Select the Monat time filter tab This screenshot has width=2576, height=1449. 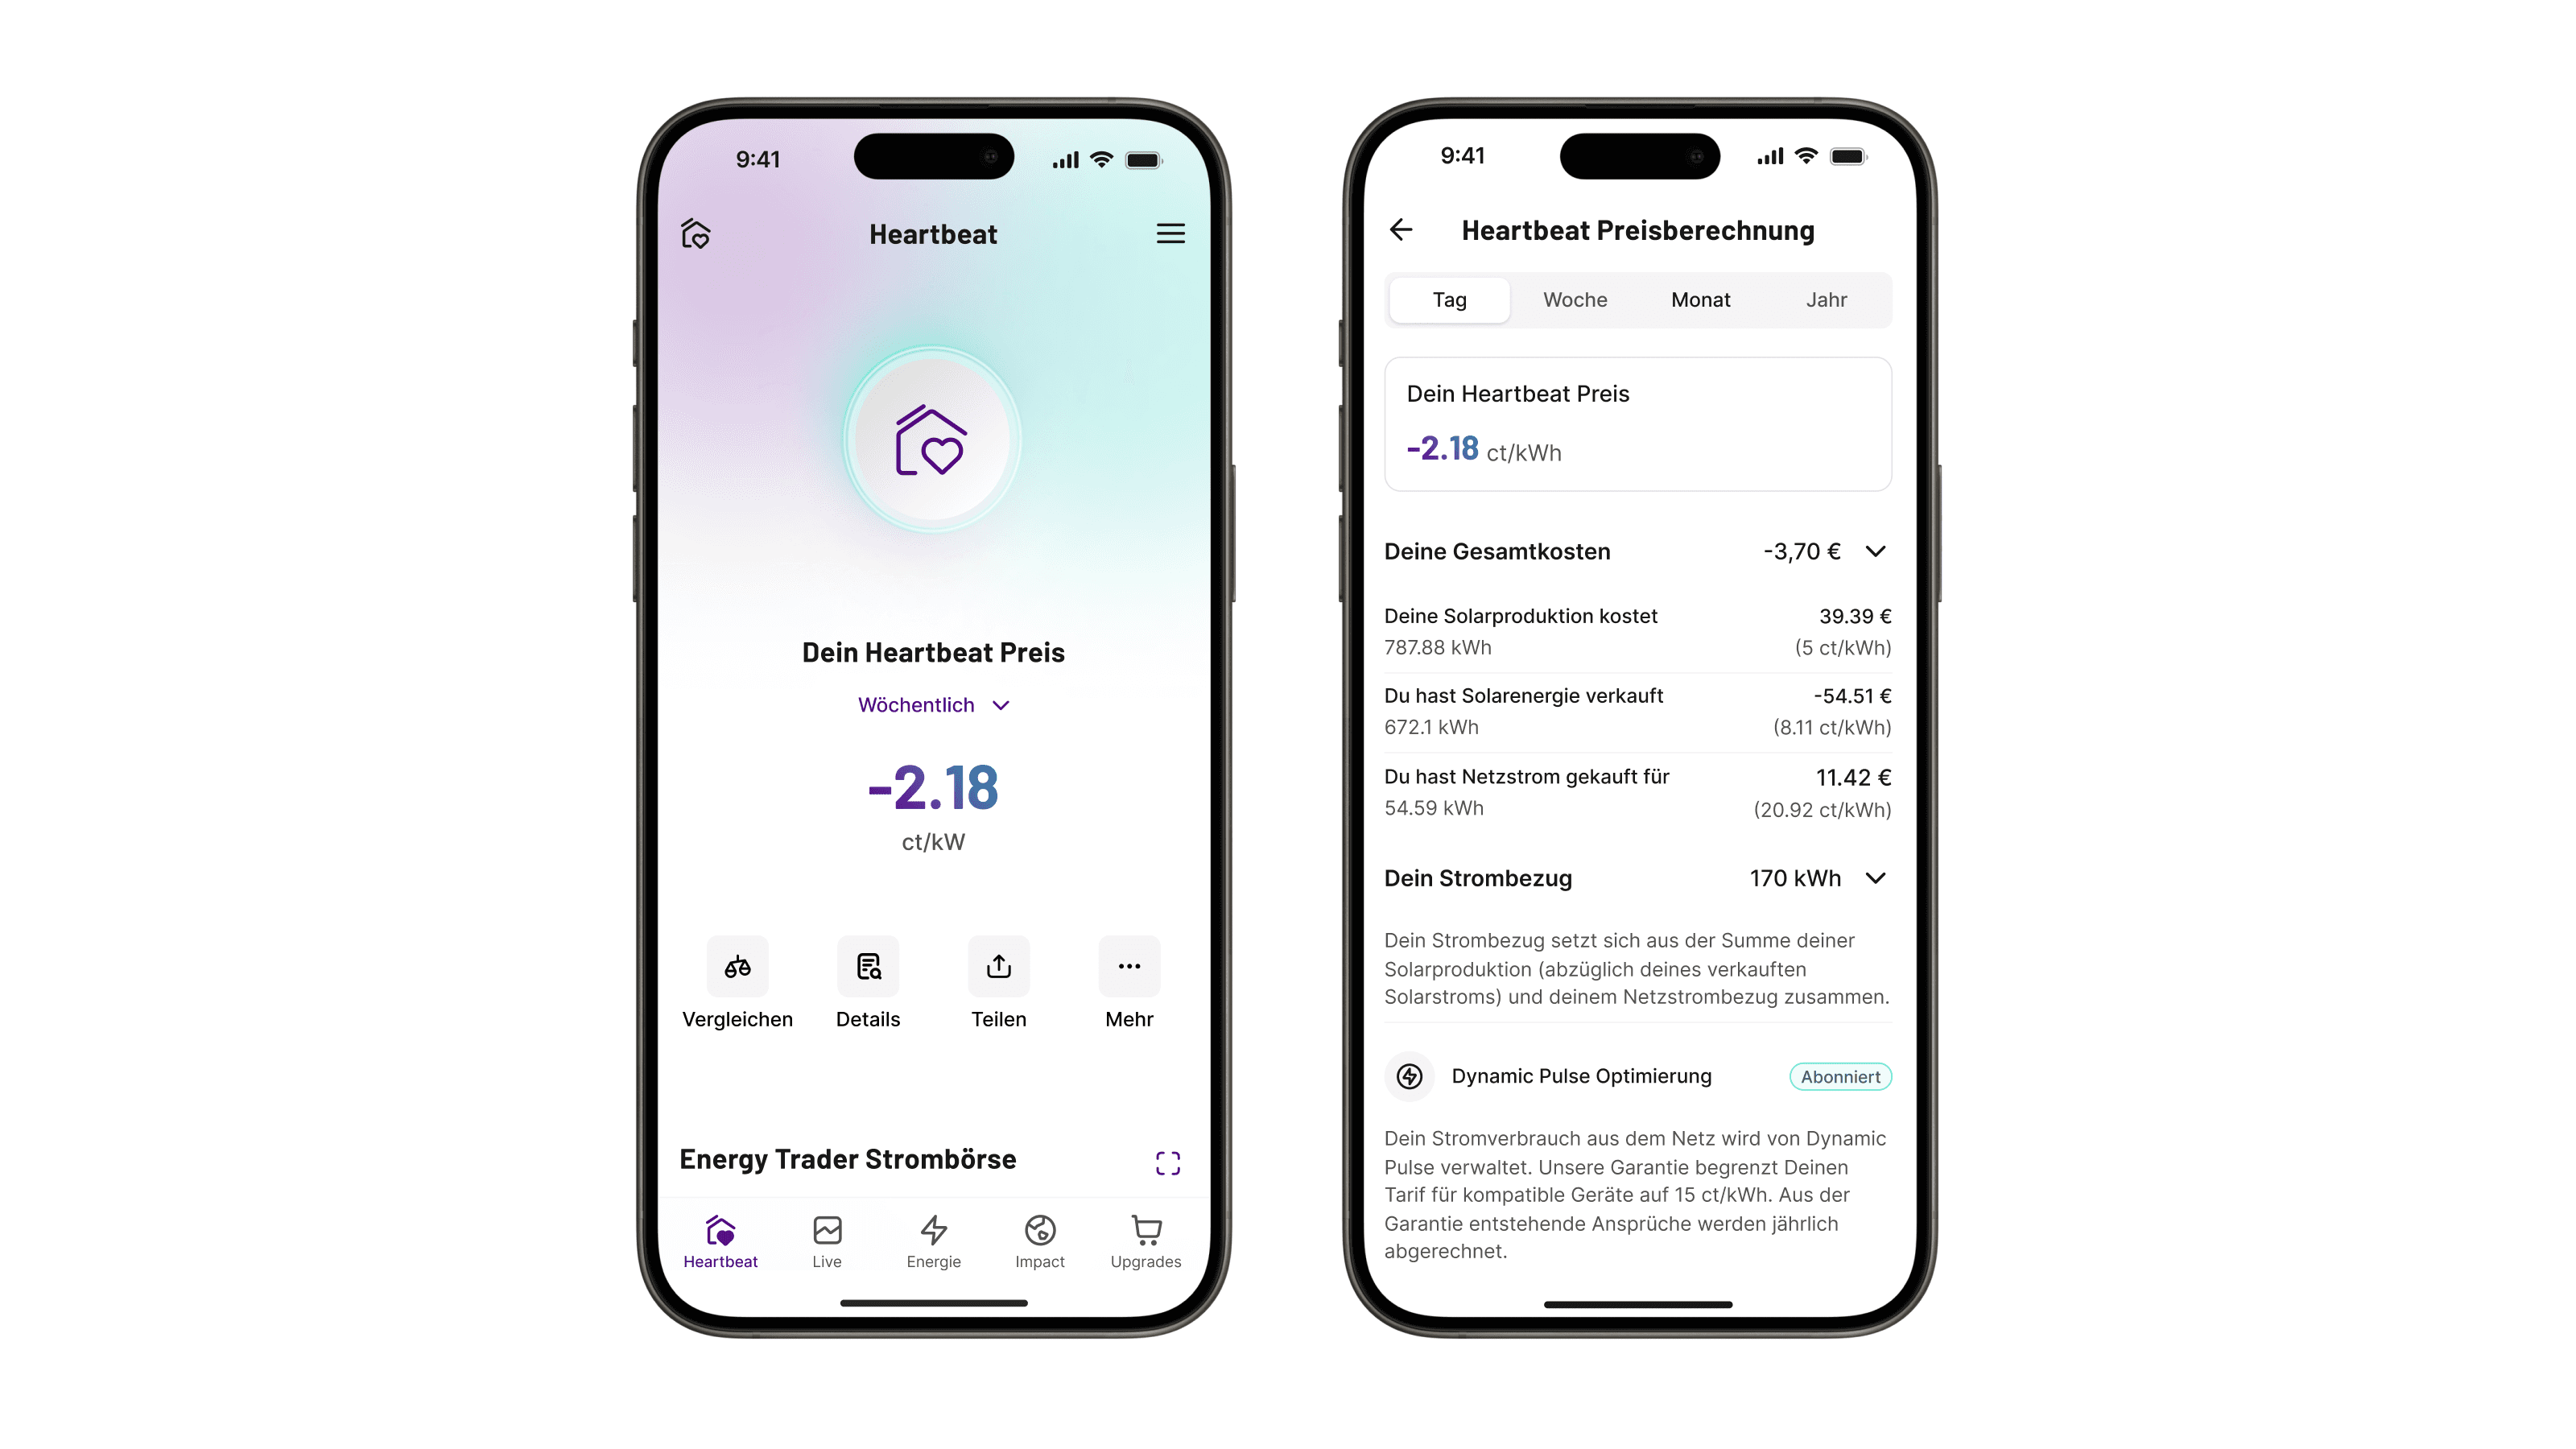pos(1697,297)
